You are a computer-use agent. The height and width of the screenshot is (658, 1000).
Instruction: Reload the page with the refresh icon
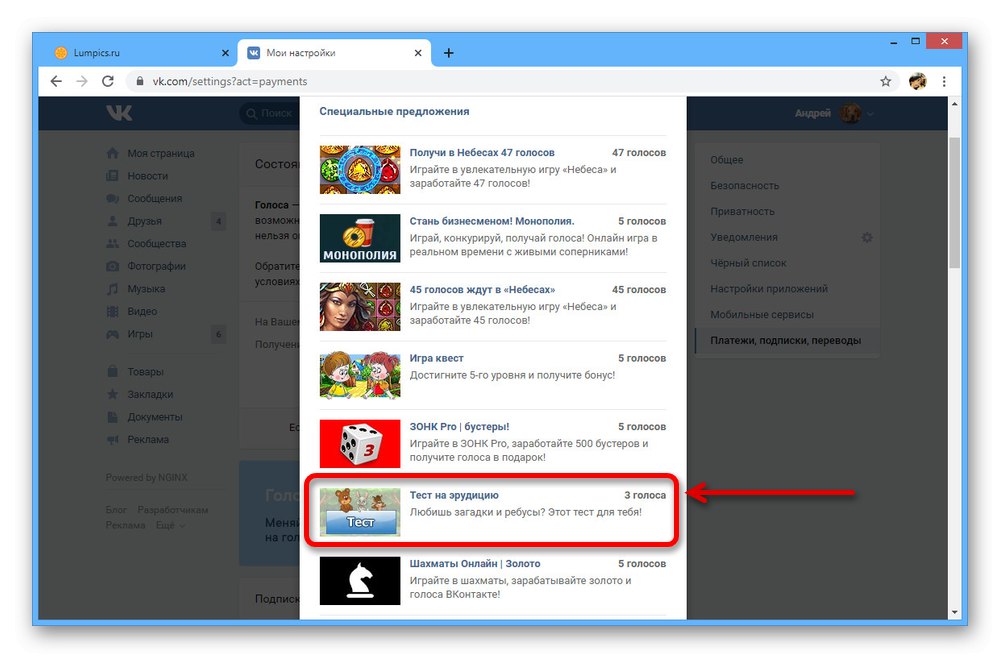(108, 81)
